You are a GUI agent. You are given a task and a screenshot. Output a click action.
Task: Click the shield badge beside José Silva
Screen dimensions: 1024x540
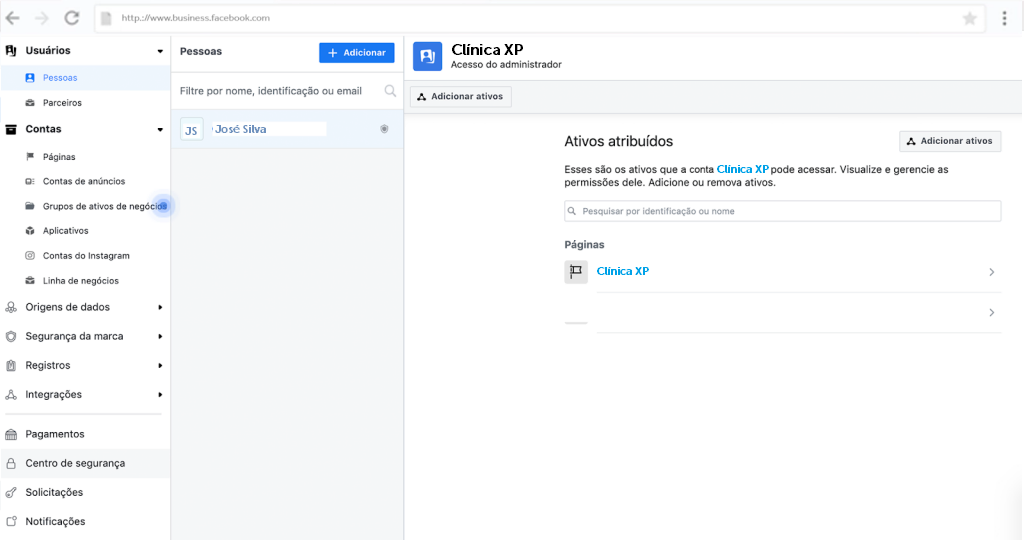[384, 129]
